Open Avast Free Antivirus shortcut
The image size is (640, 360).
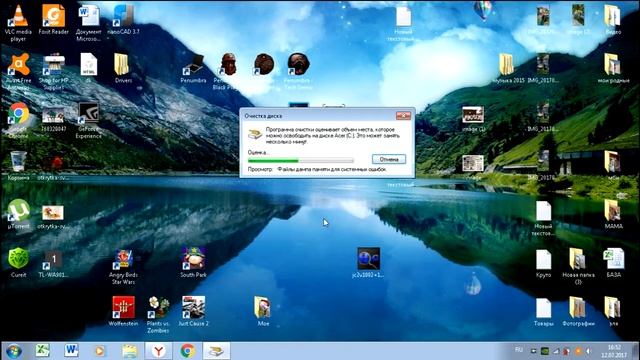coord(18,71)
